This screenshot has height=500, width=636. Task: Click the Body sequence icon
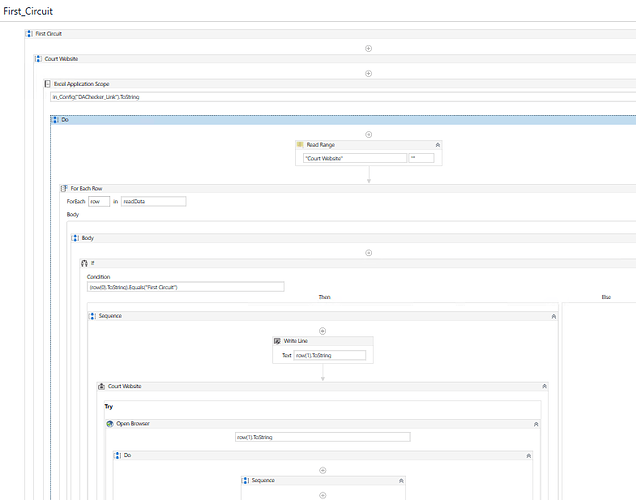click(x=75, y=238)
